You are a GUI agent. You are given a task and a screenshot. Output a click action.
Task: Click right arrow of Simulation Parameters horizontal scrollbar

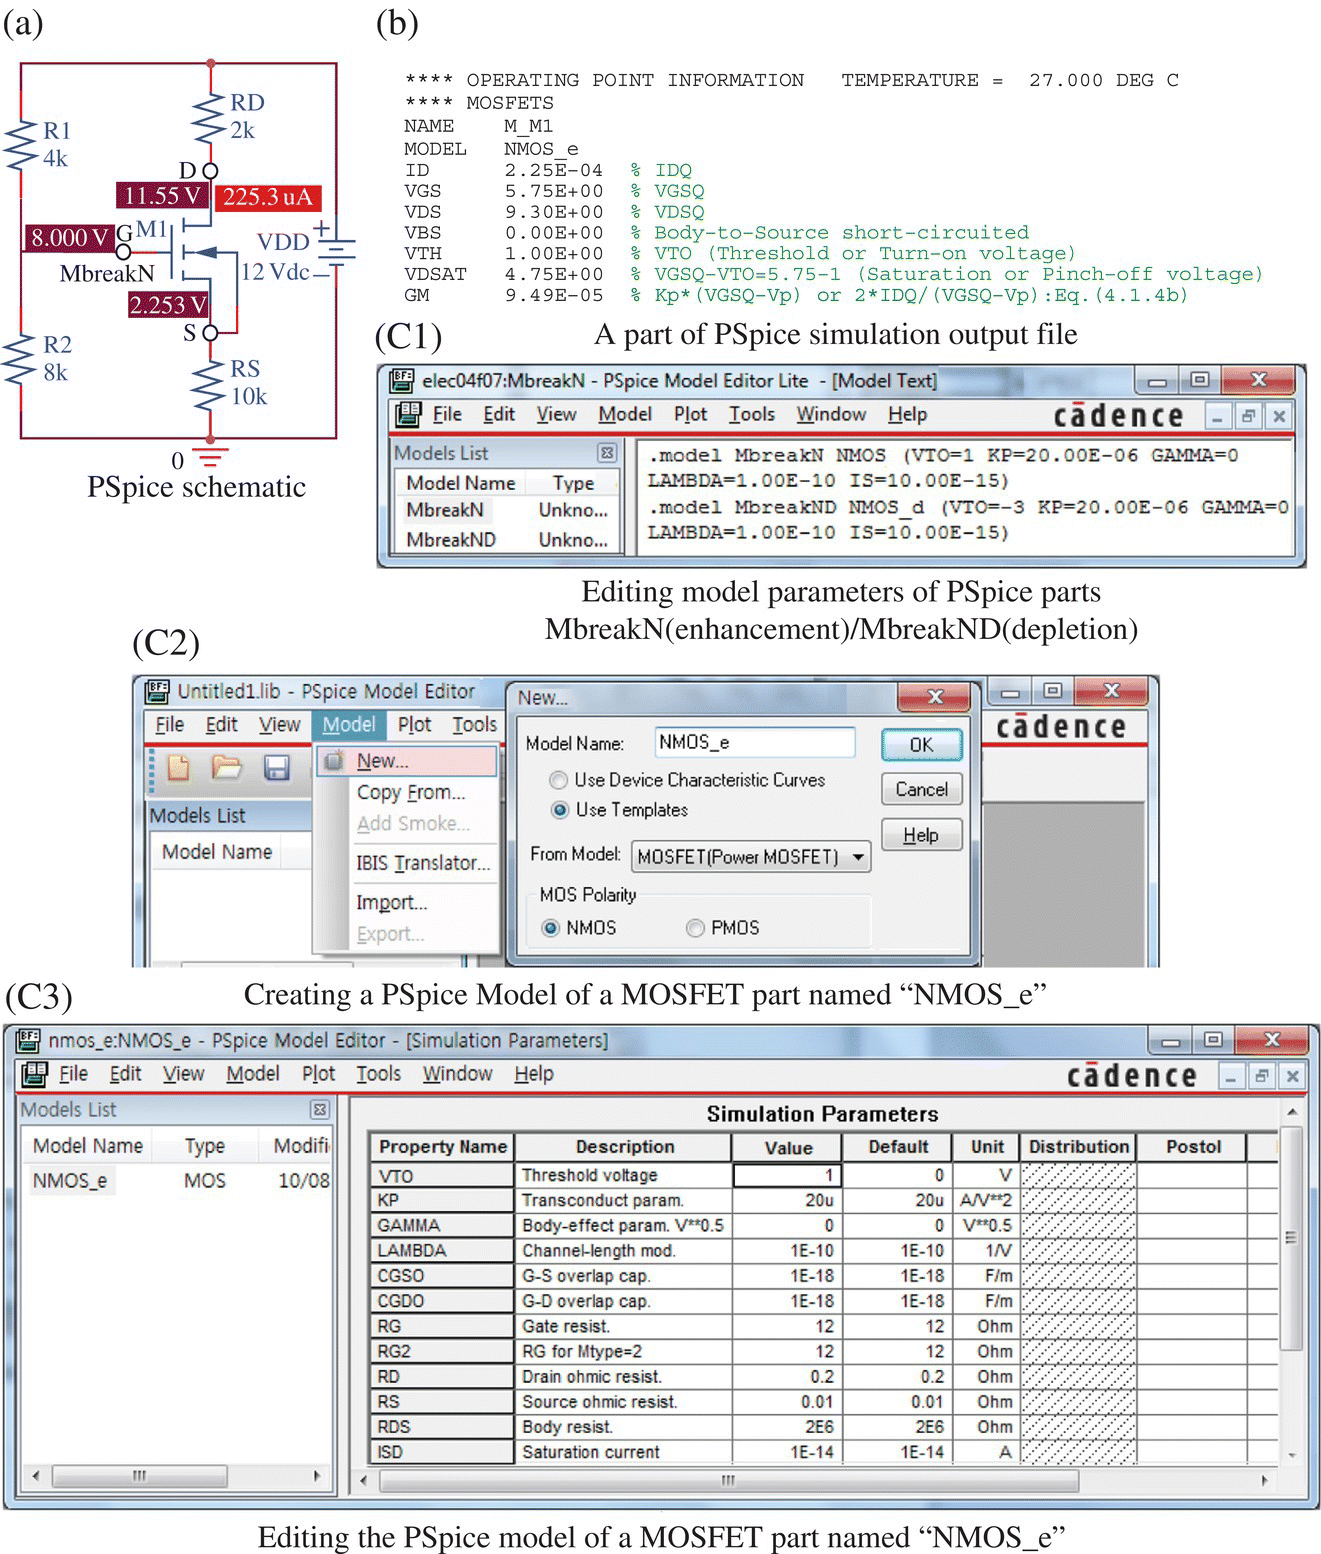[x=1265, y=1480]
